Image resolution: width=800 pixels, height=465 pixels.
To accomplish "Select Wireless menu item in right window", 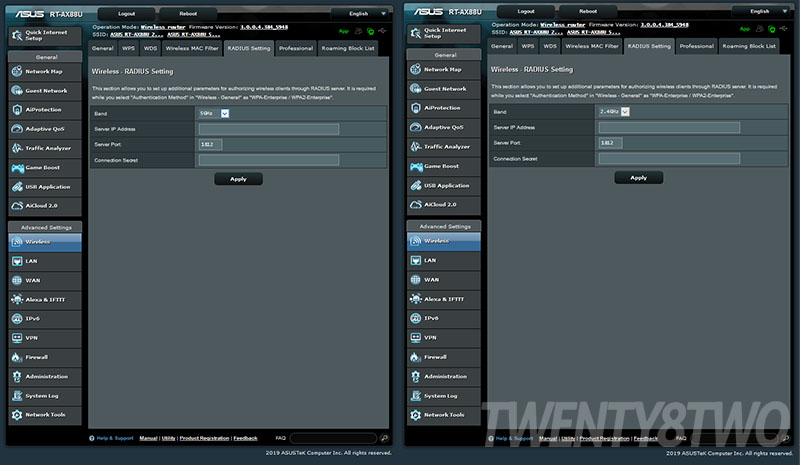I will tap(444, 241).
